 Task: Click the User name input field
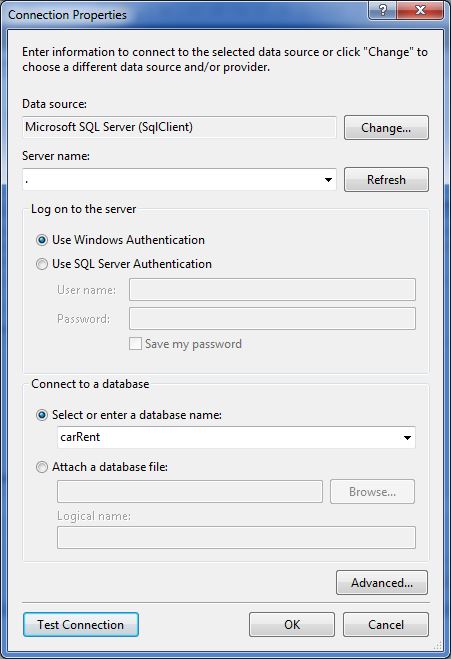tap(272, 290)
